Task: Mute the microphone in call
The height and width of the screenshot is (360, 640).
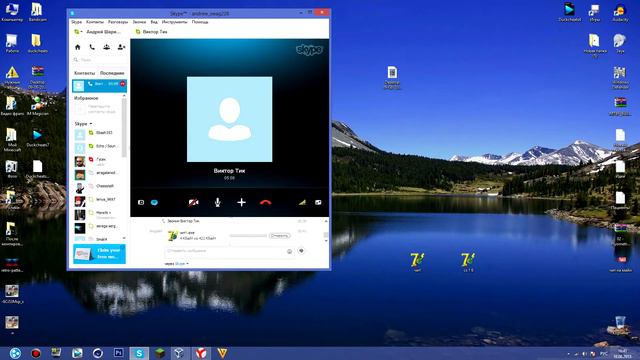Action: [218, 202]
